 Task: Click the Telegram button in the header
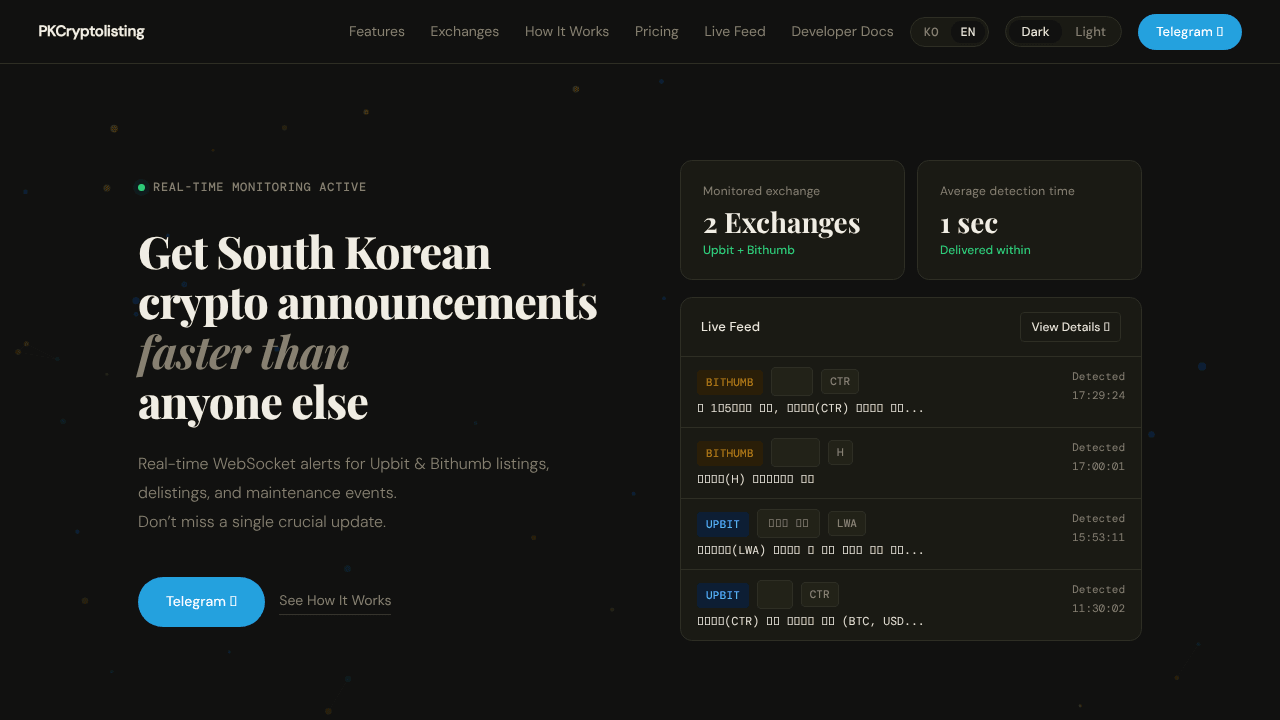tap(1190, 32)
